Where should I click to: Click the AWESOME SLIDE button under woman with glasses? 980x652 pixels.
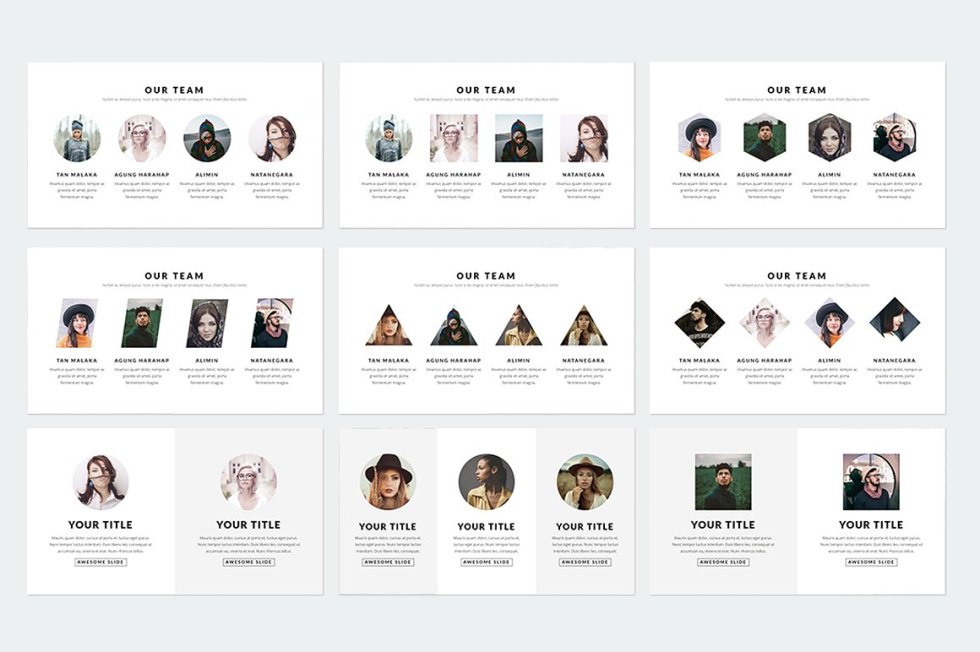coord(249,562)
